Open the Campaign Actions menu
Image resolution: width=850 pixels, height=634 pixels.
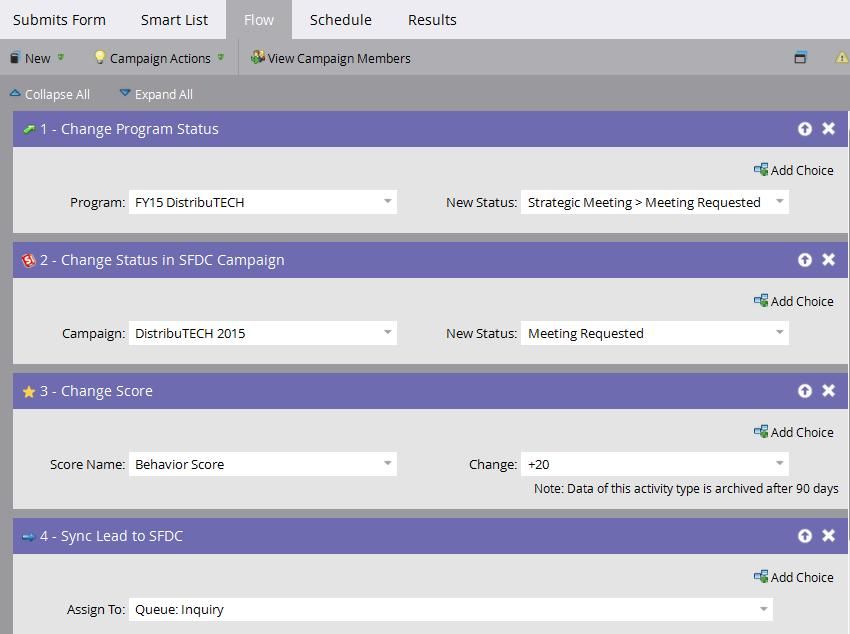[x=159, y=58]
